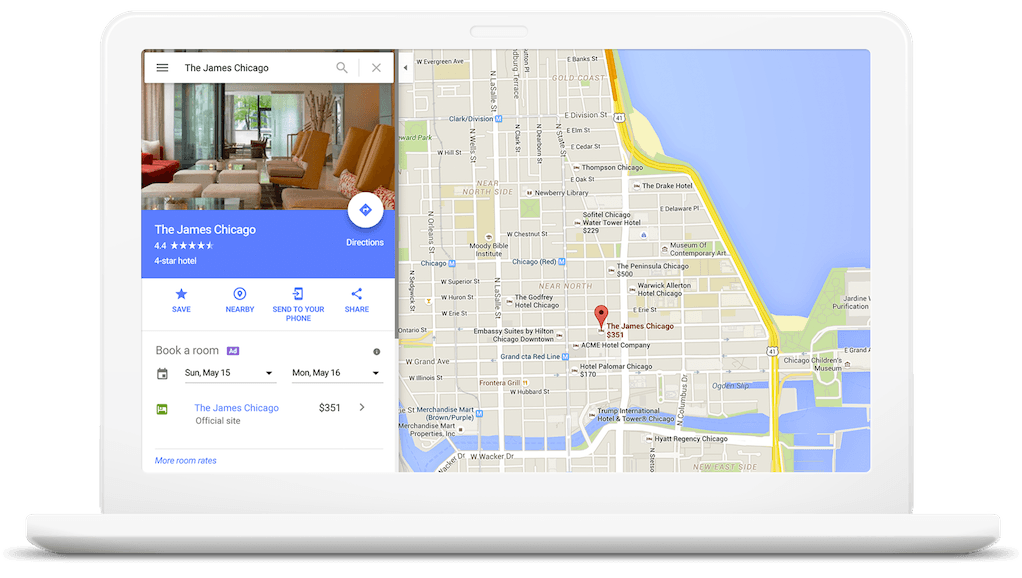Open More room rates link
Image resolution: width=1022 pixels, height=578 pixels.
click(186, 461)
